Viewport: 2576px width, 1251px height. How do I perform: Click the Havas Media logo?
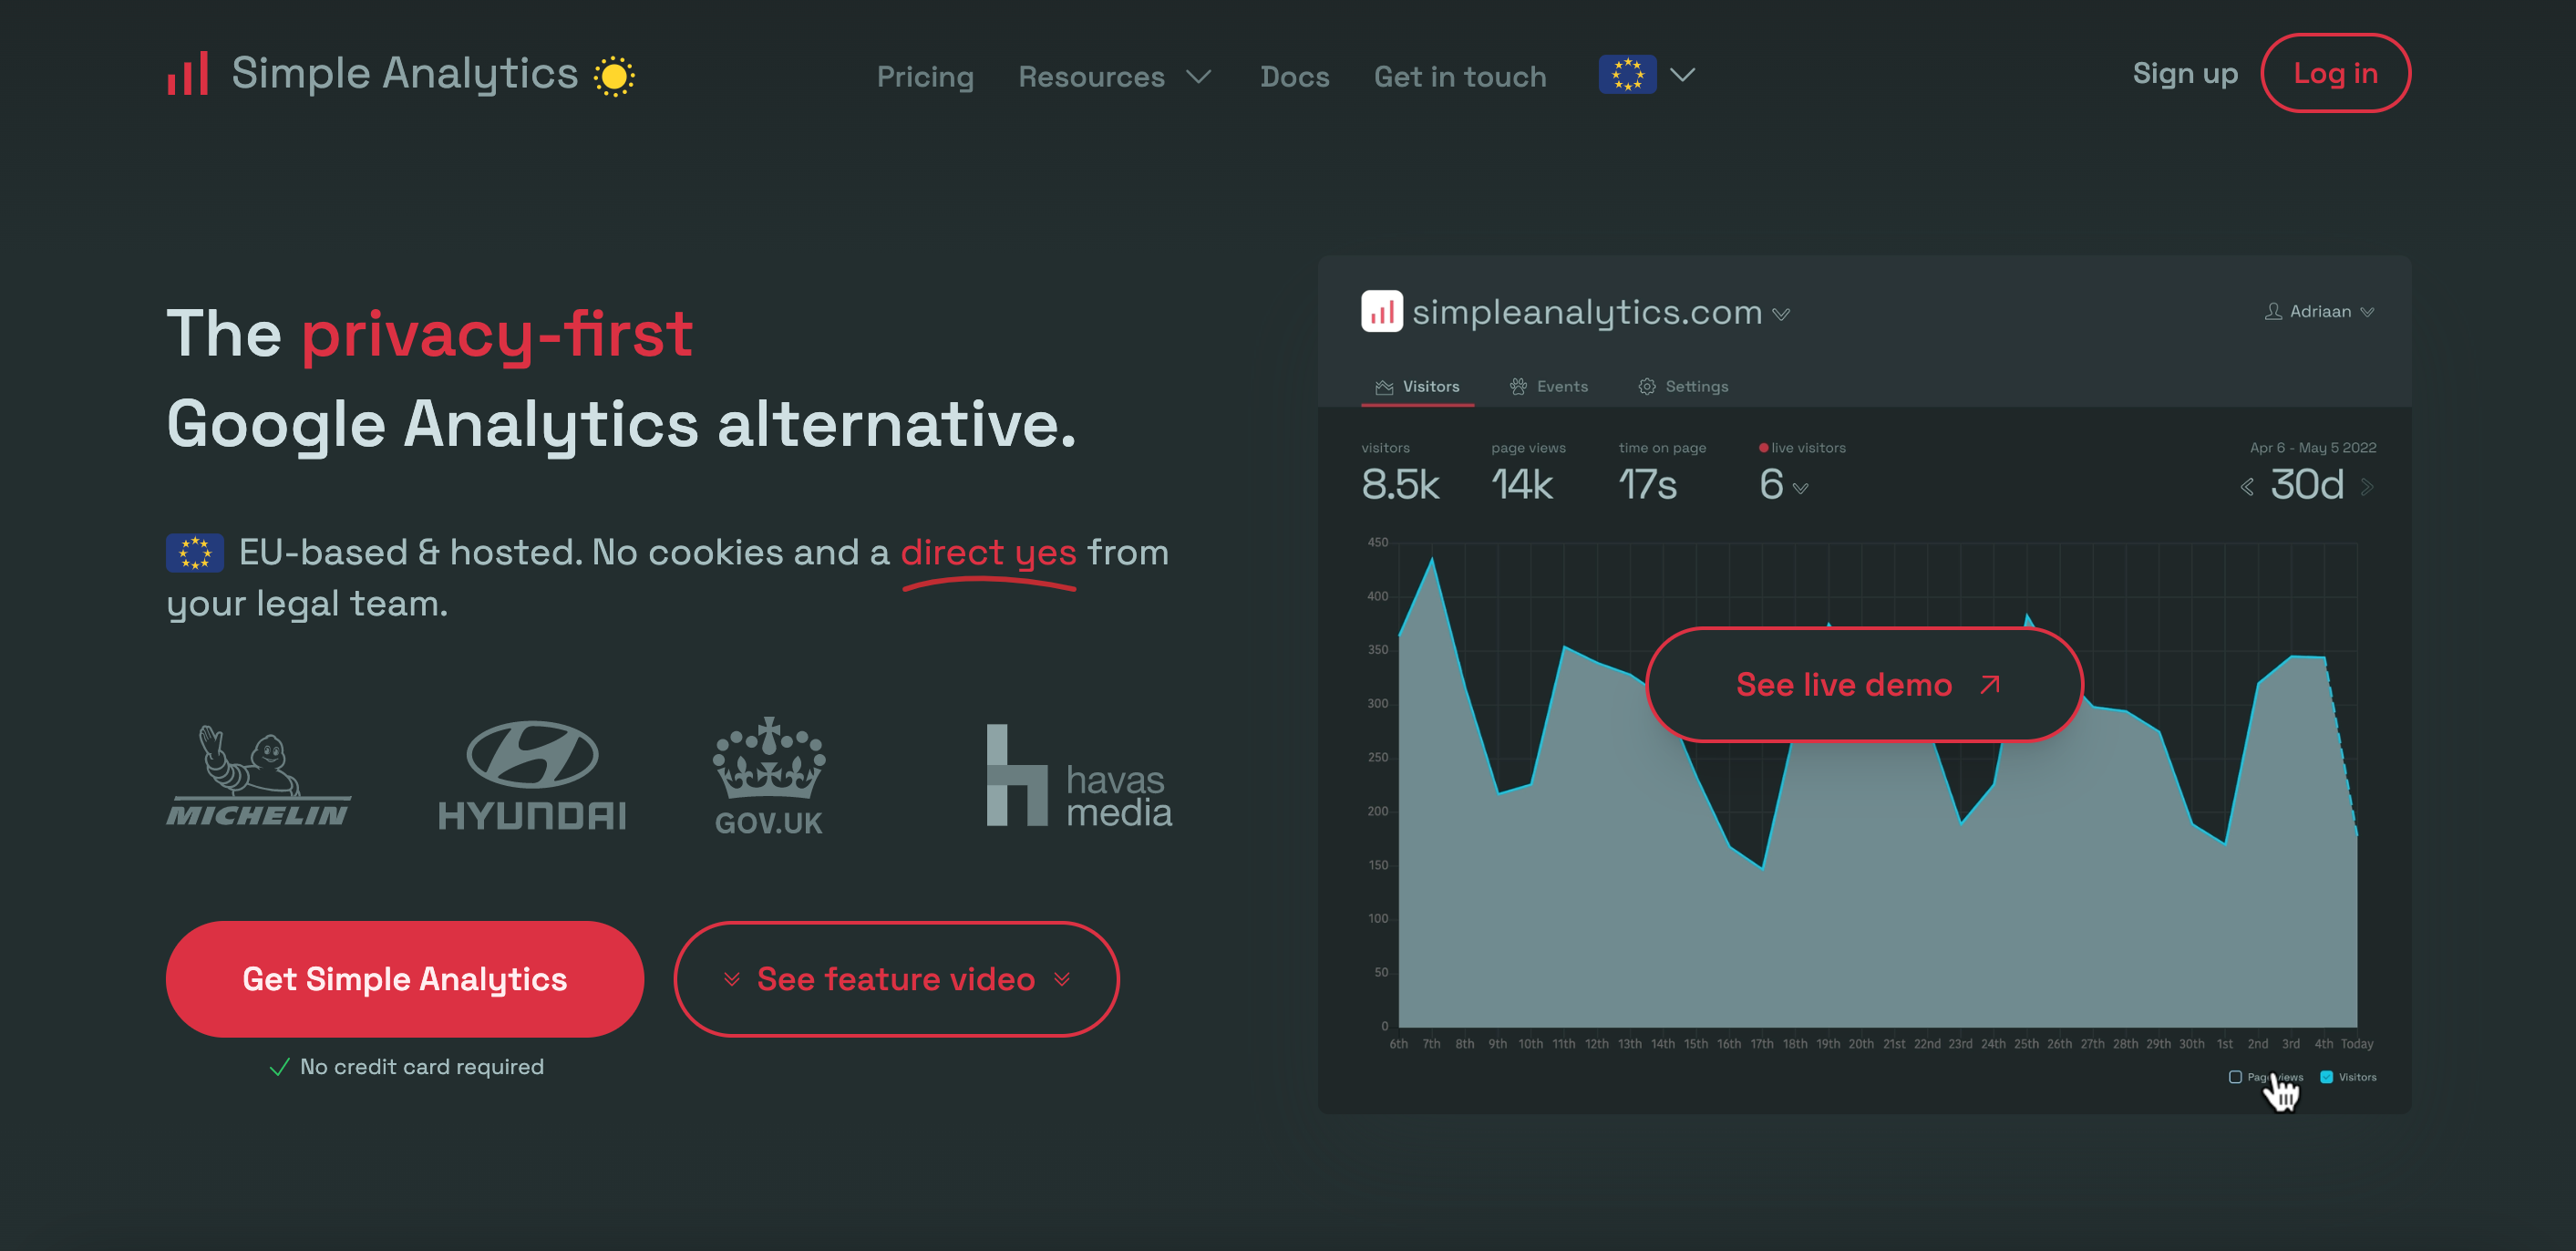point(1079,776)
